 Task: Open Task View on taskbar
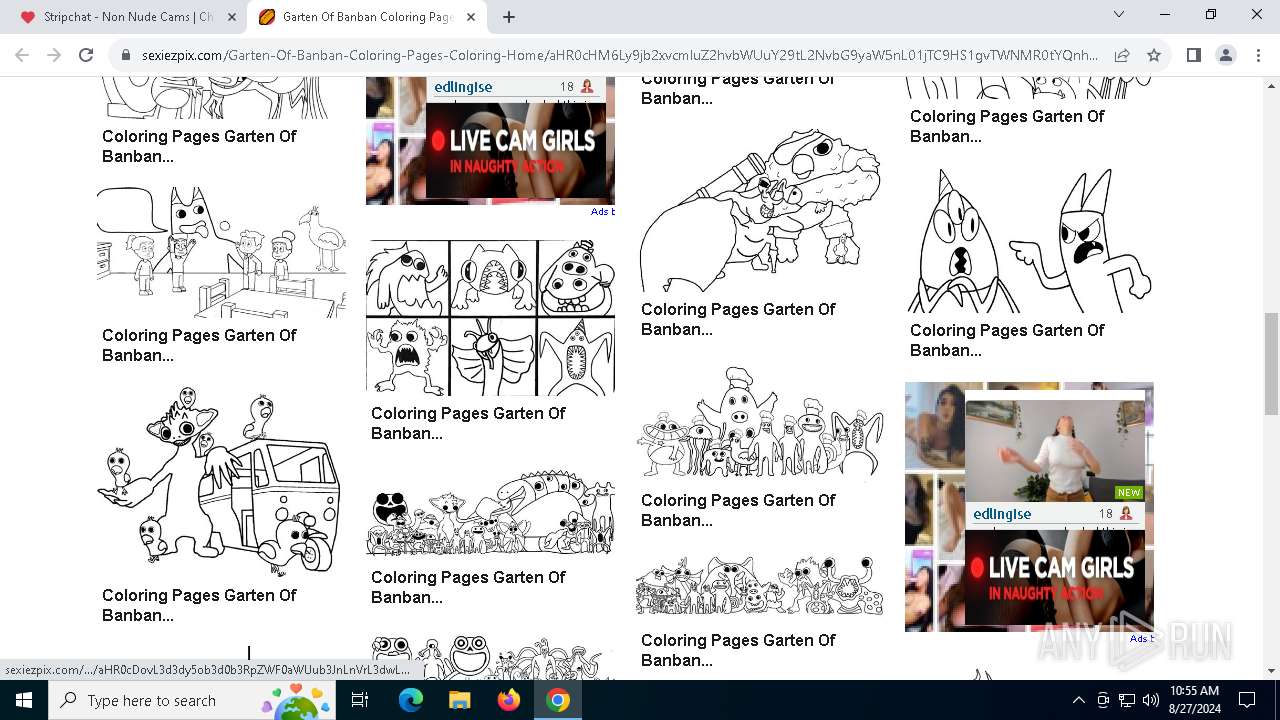(x=360, y=700)
